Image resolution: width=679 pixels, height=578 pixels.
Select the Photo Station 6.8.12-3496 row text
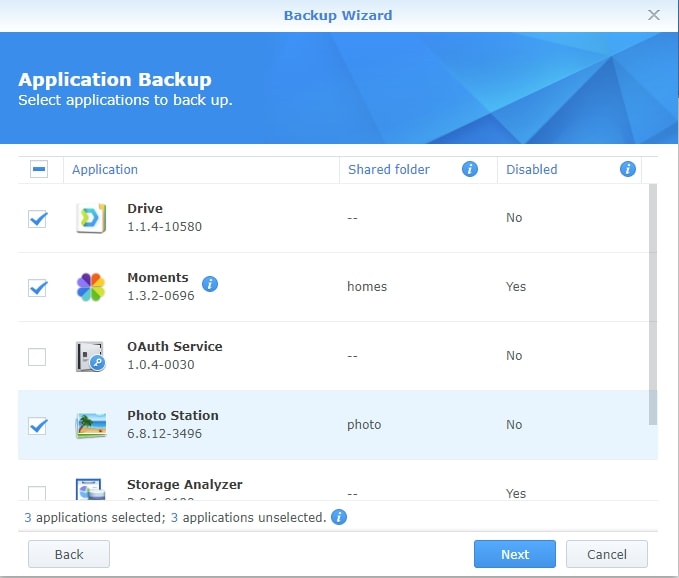173,424
